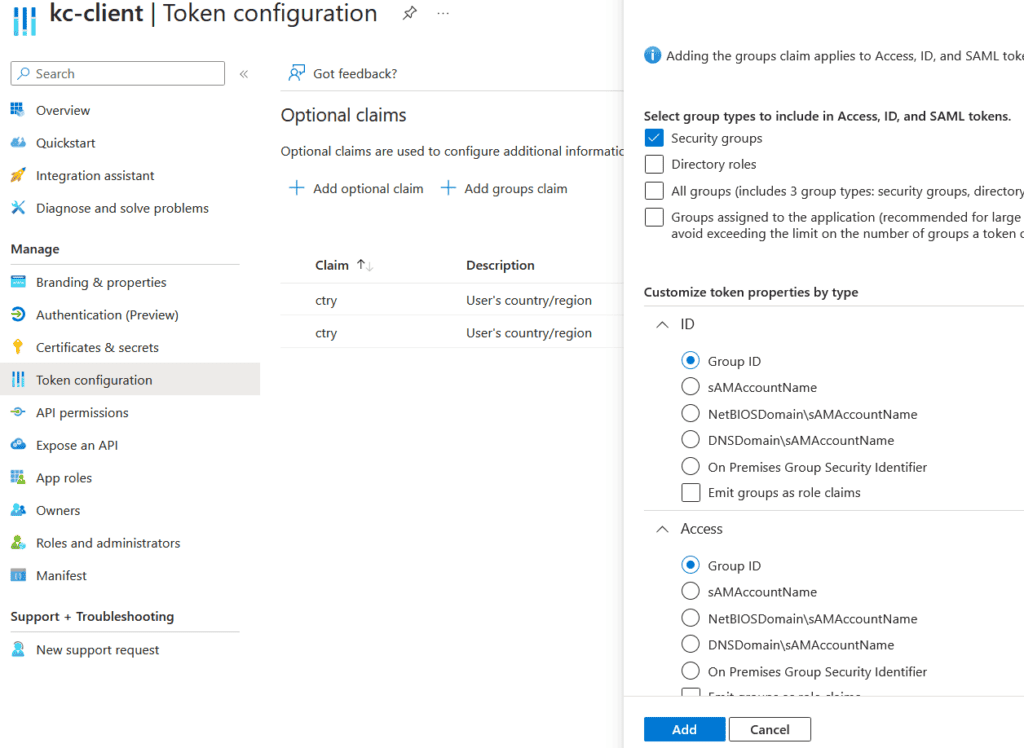1024x748 pixels.
Task: Click the Integration assistant rocket icon
Action: pos(18,175)
